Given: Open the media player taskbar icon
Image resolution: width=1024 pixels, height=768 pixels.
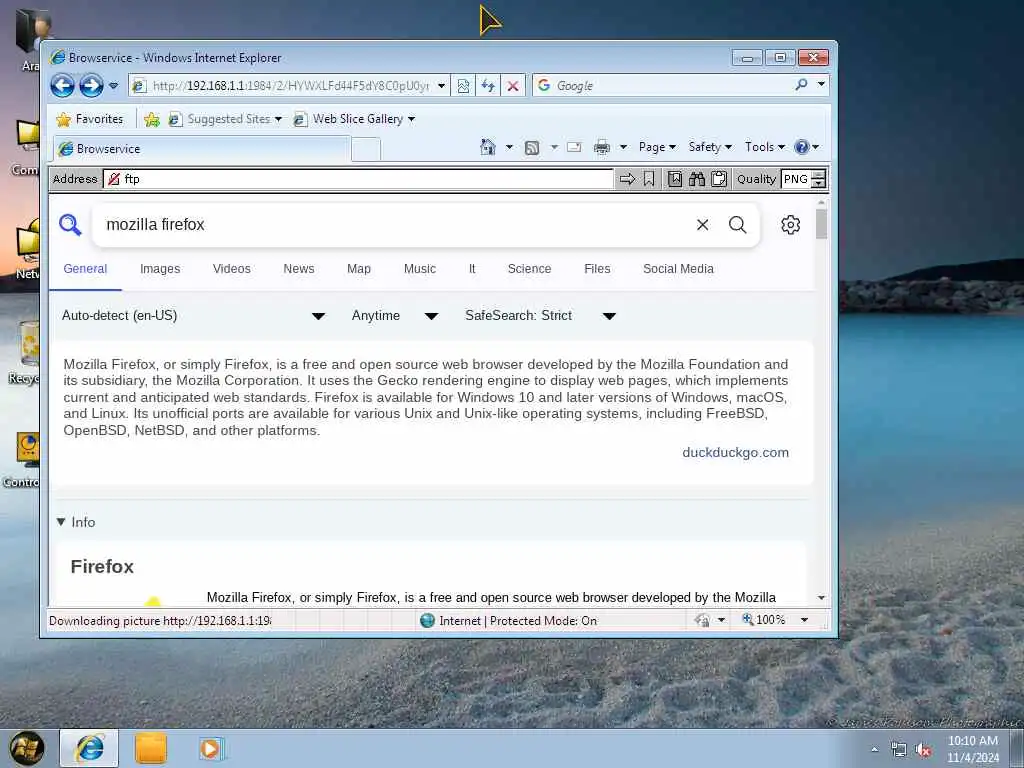Looking at the screenshot, I should coord(211,748).
